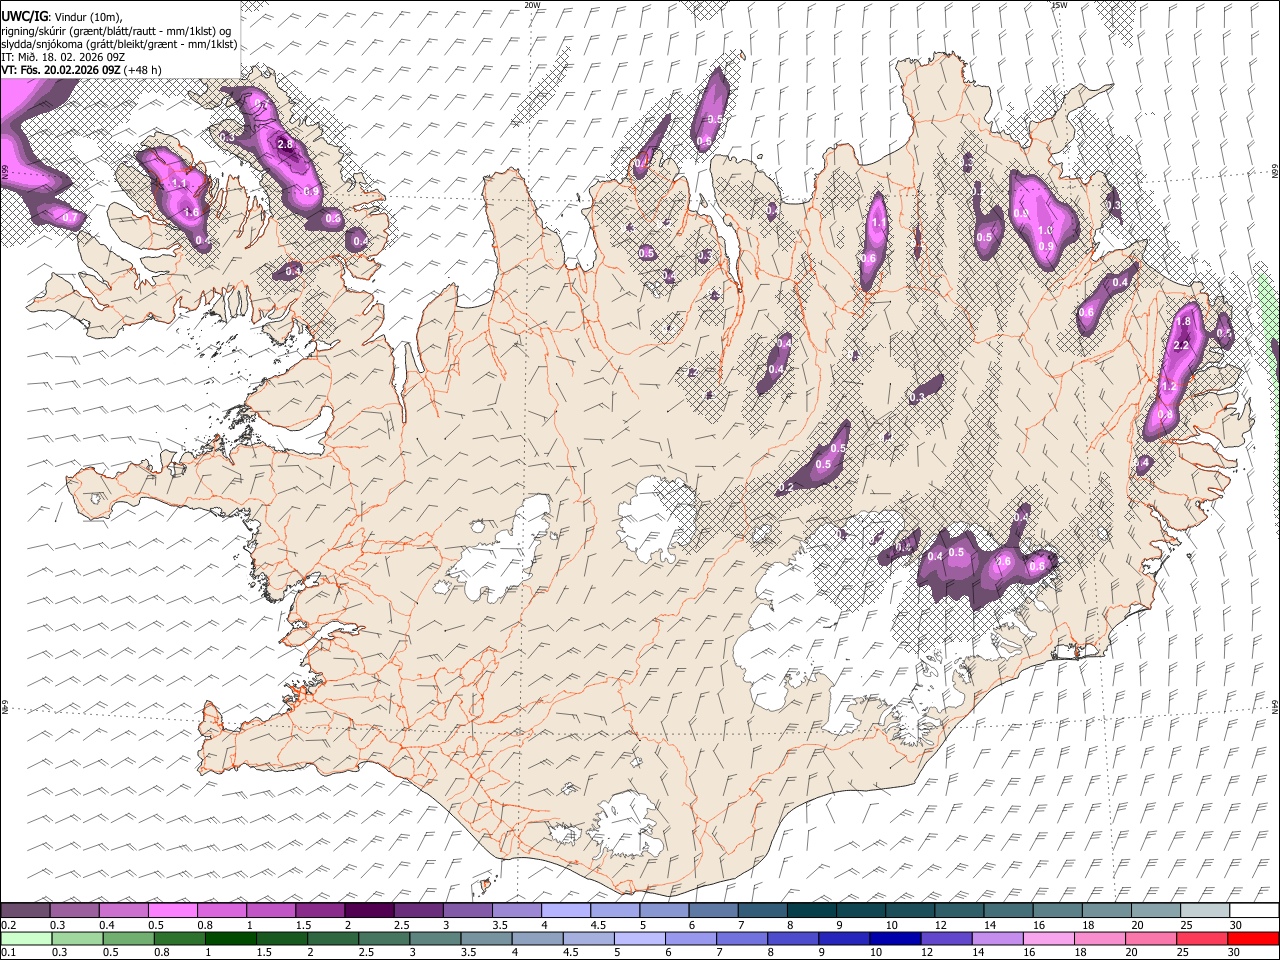
Task: Select the palest green rain swatch after 0.1
Action: [26, 938]
